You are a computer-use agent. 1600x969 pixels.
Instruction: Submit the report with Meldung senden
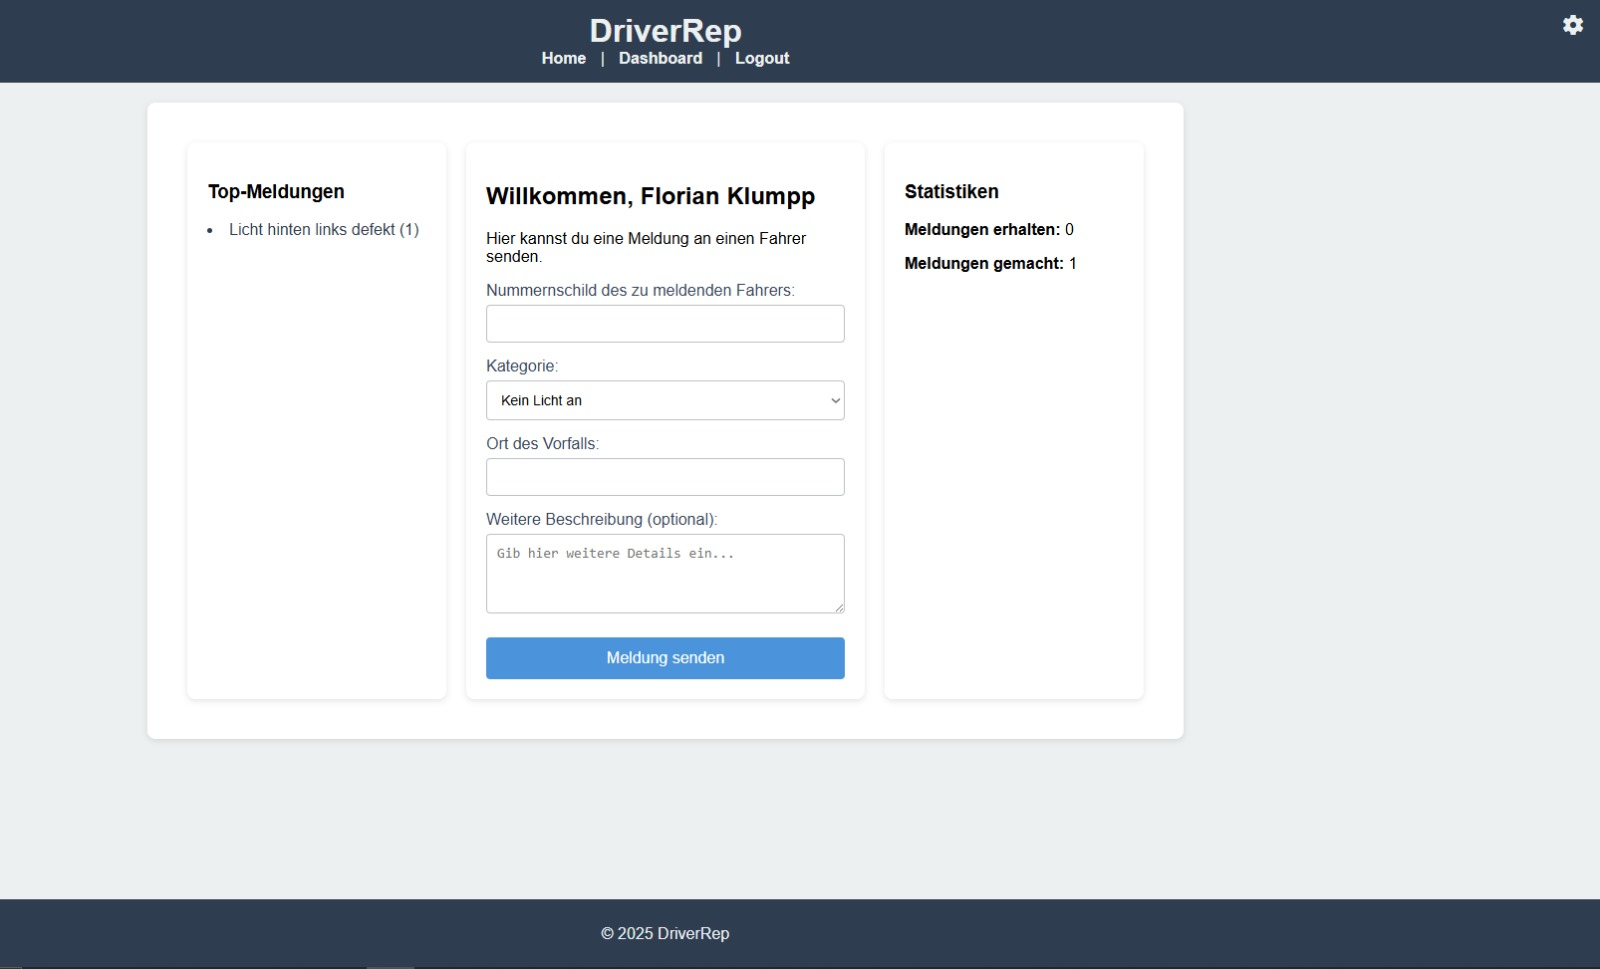[x=665, y=658]
